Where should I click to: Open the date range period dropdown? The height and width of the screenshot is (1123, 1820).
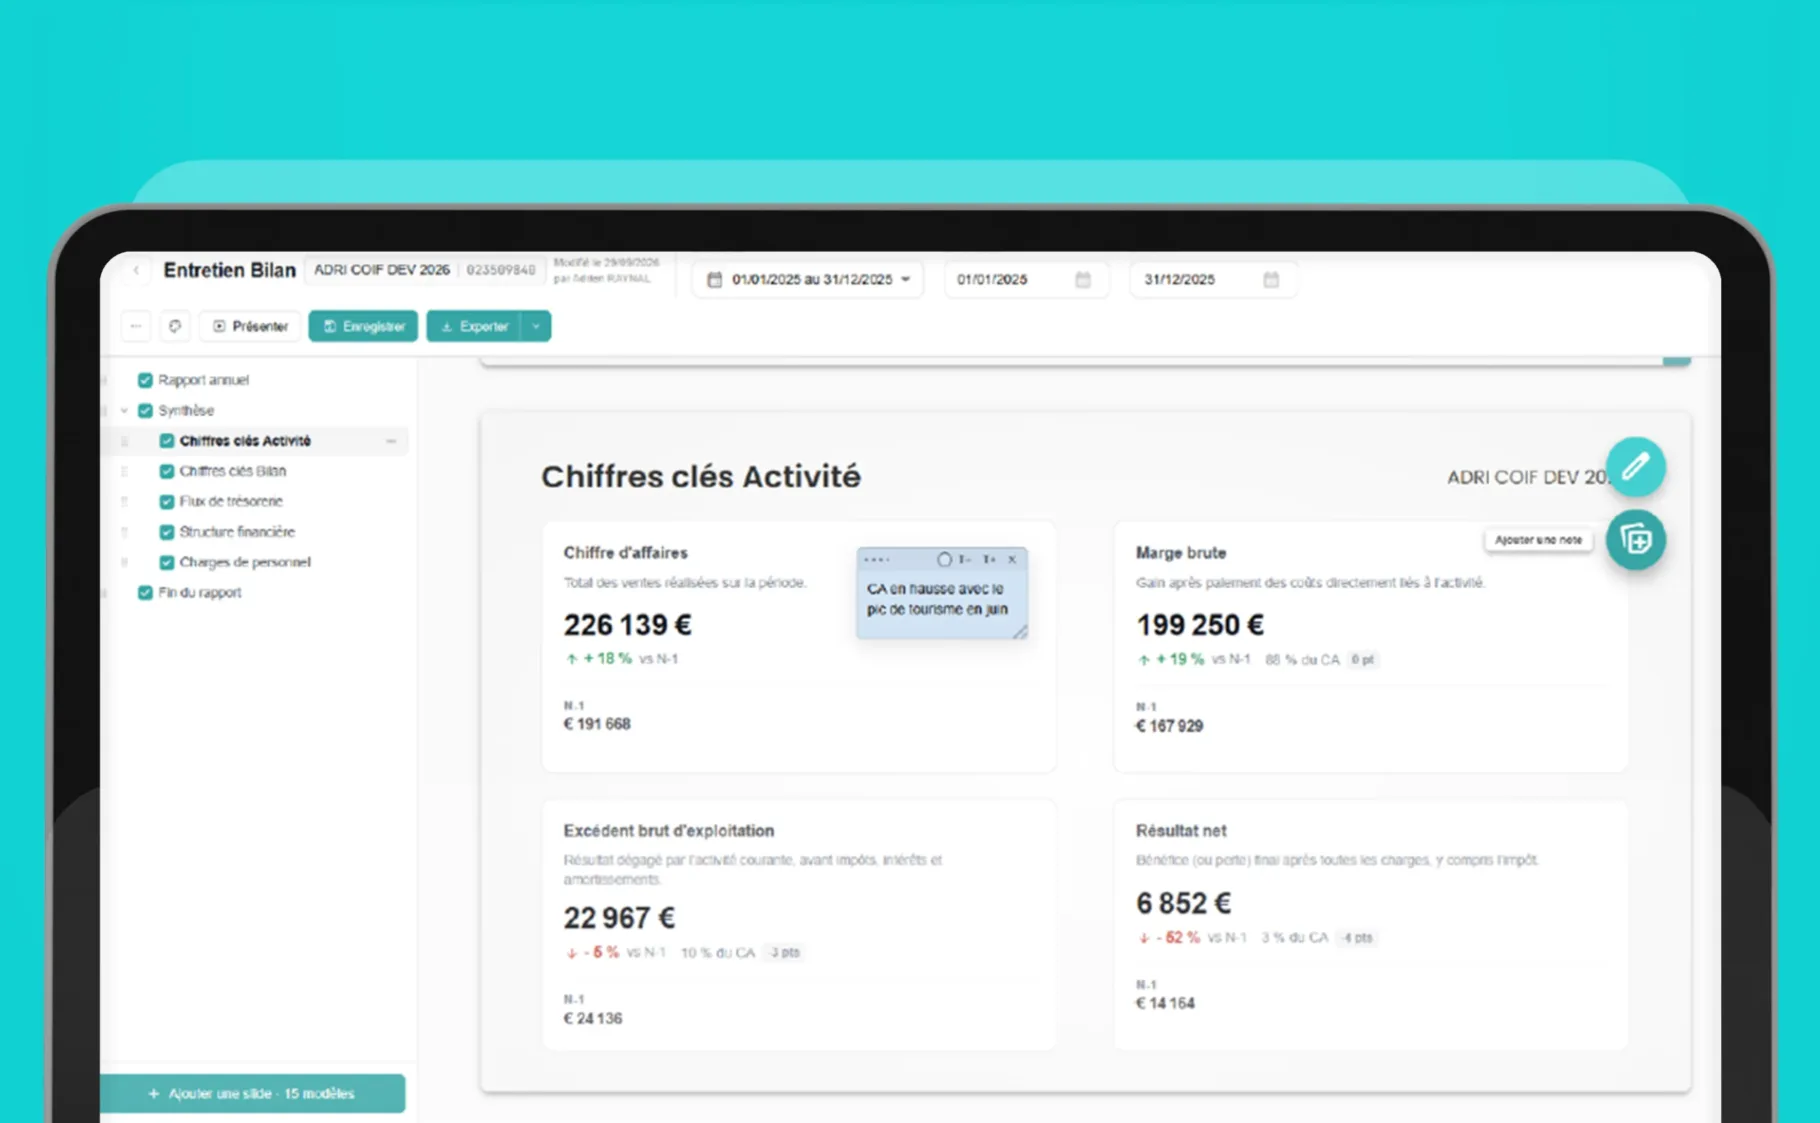tap(808, 279)
